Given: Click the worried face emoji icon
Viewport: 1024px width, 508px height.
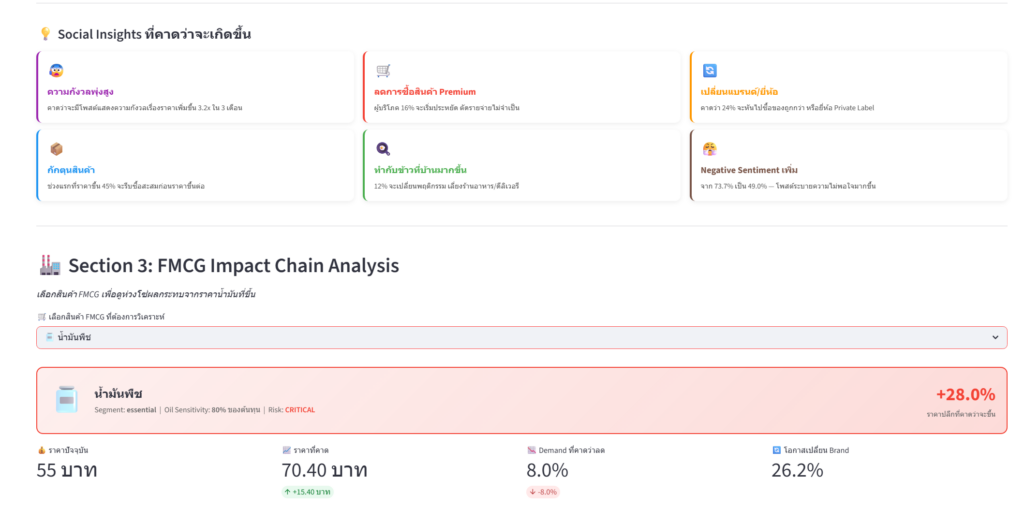Looking at the screenshot, I should coord(56,70).
